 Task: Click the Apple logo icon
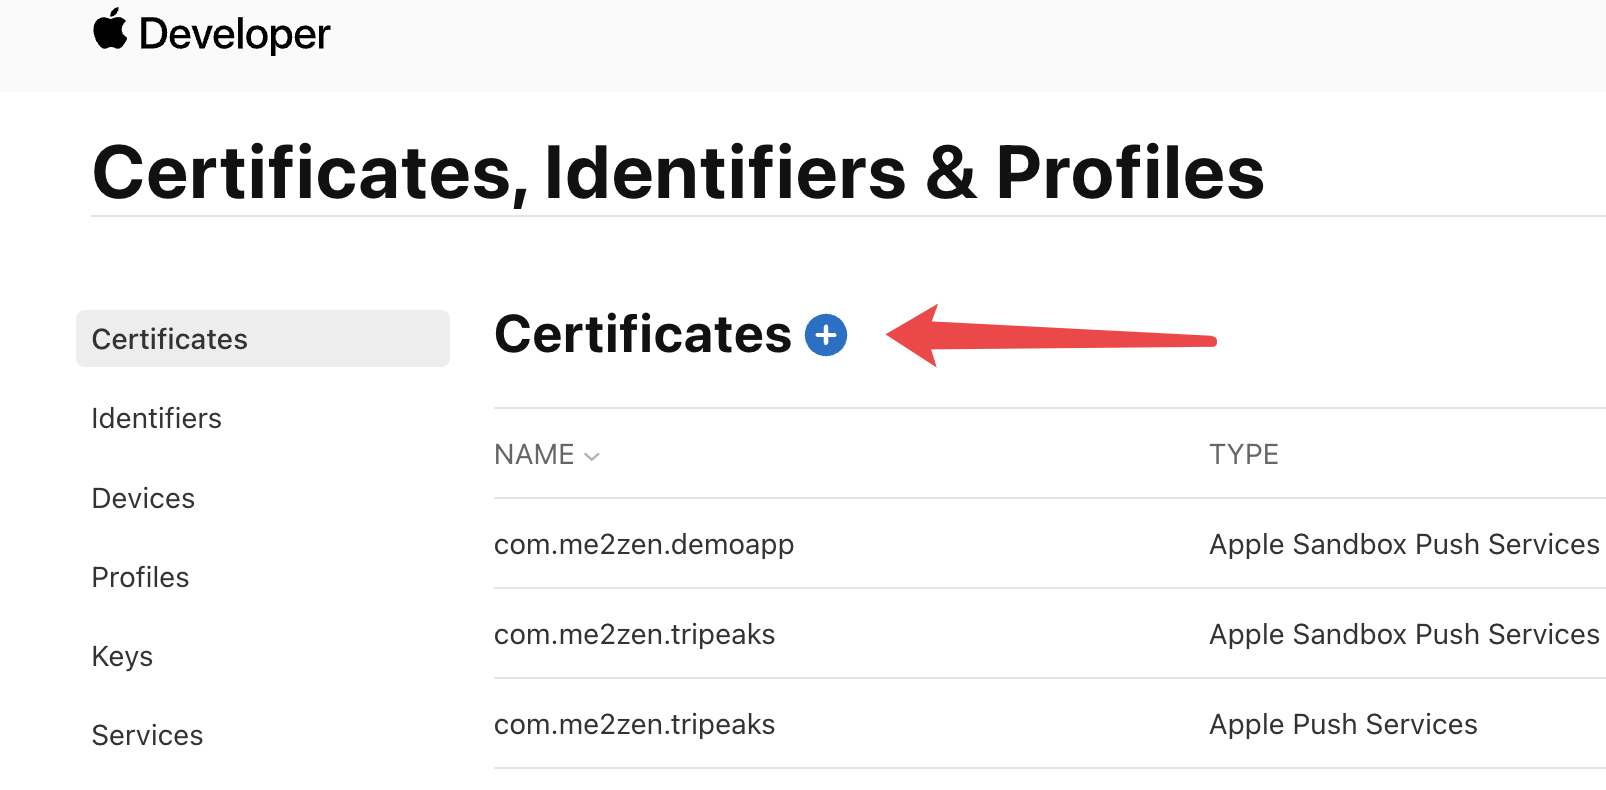(110, 30)
